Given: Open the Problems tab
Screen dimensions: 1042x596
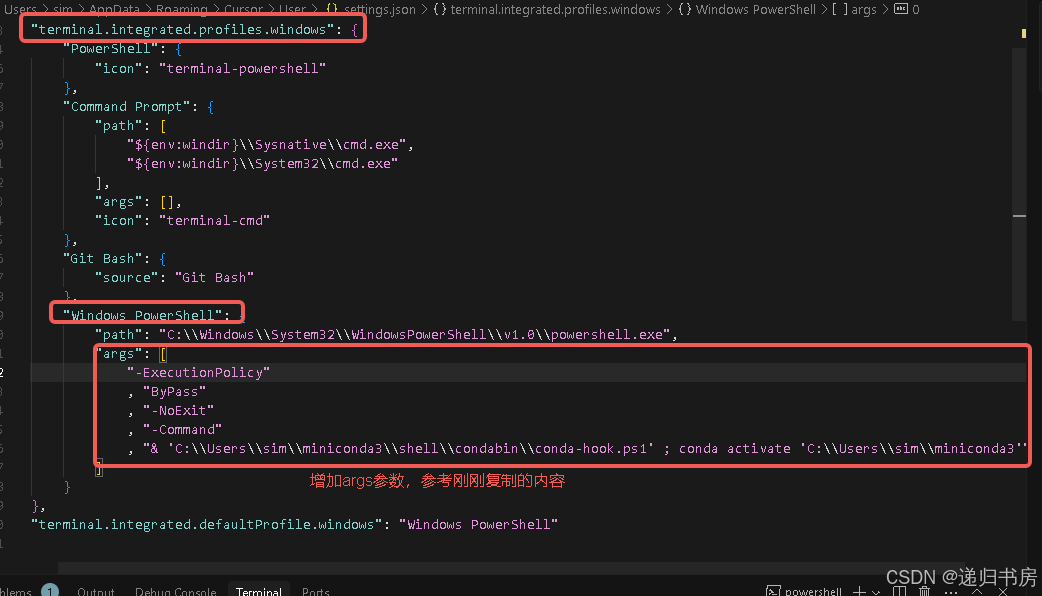Looking at the screenshot, I should click(15, 591).
